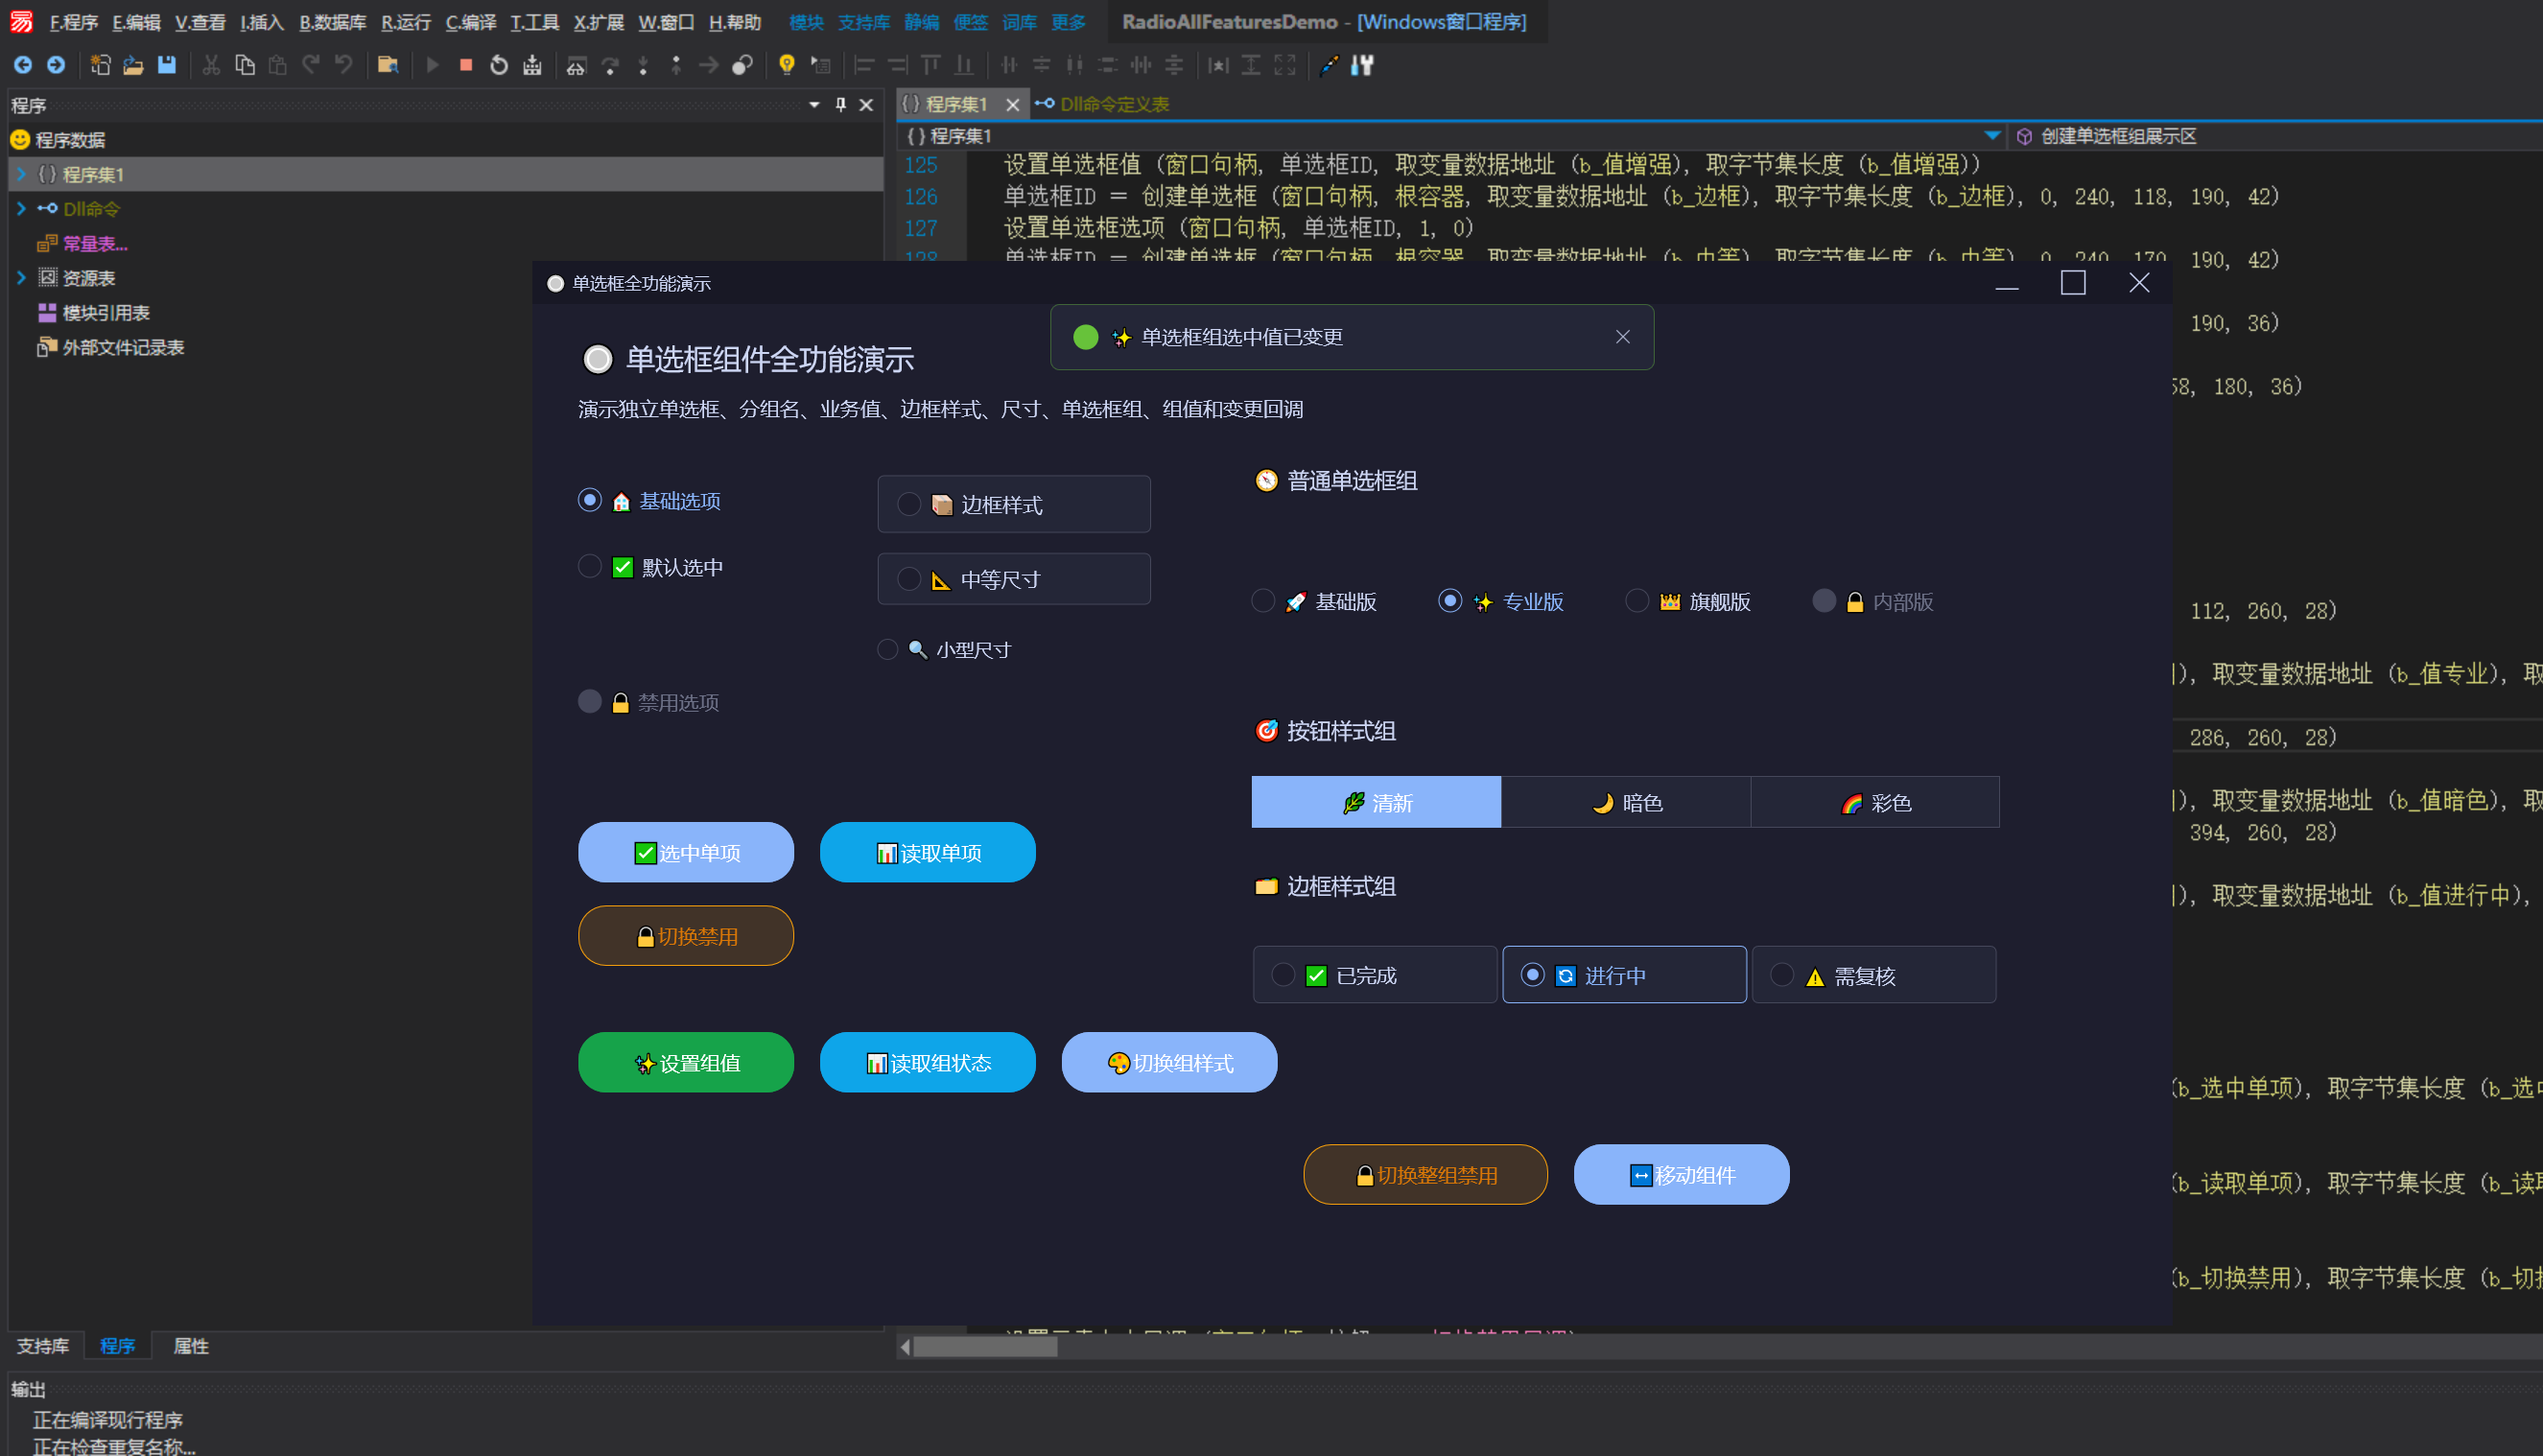Switch to the Dll命令定义表 tab
This screenshot has height=1456, width=2543.
pos(1102,104)
